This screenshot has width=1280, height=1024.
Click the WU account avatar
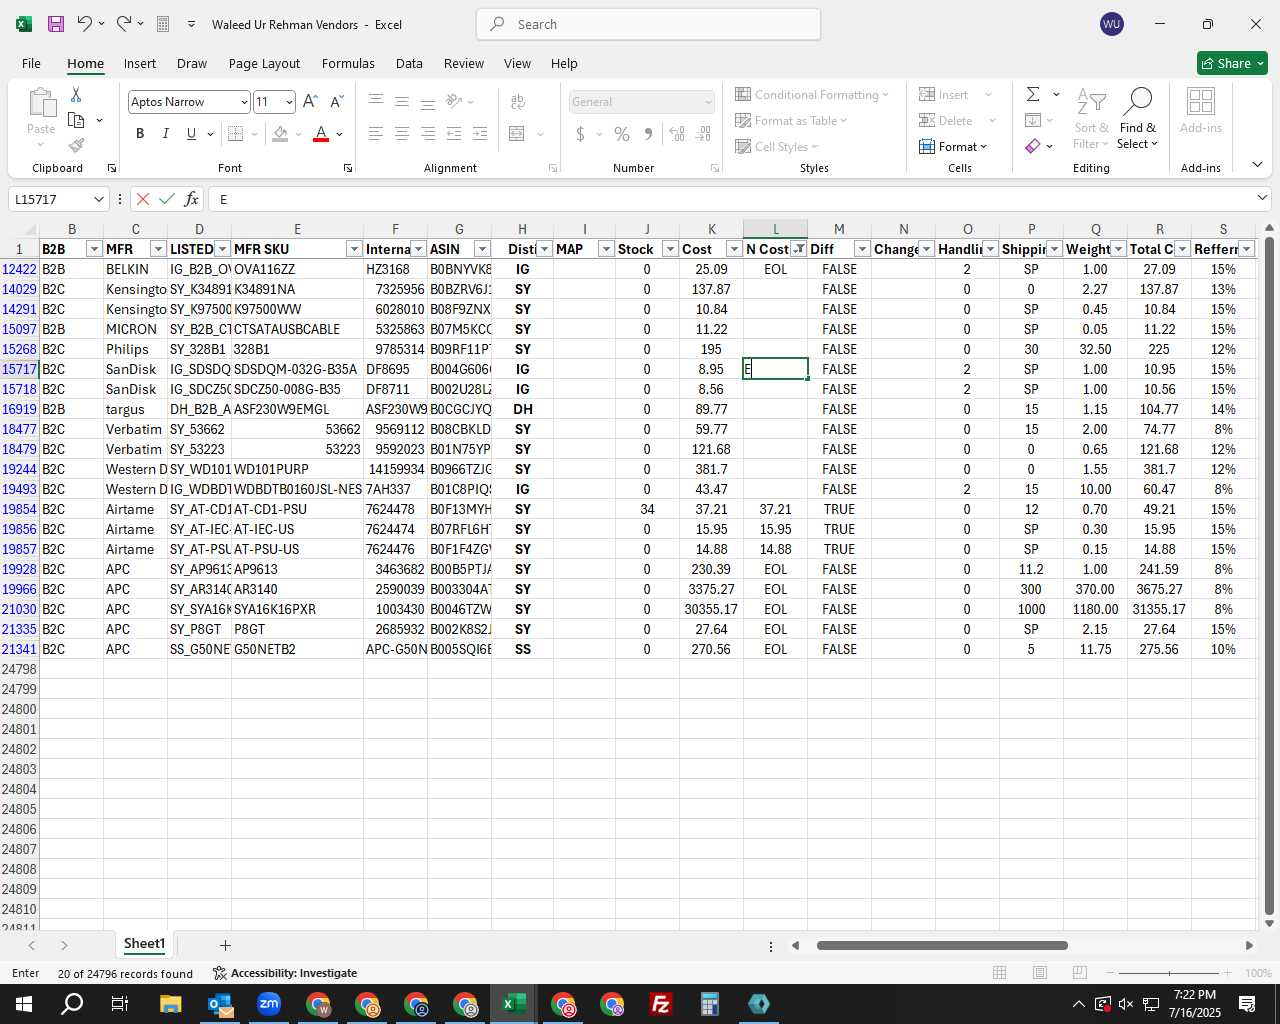pyautogui.click(x=1111, y=24)
